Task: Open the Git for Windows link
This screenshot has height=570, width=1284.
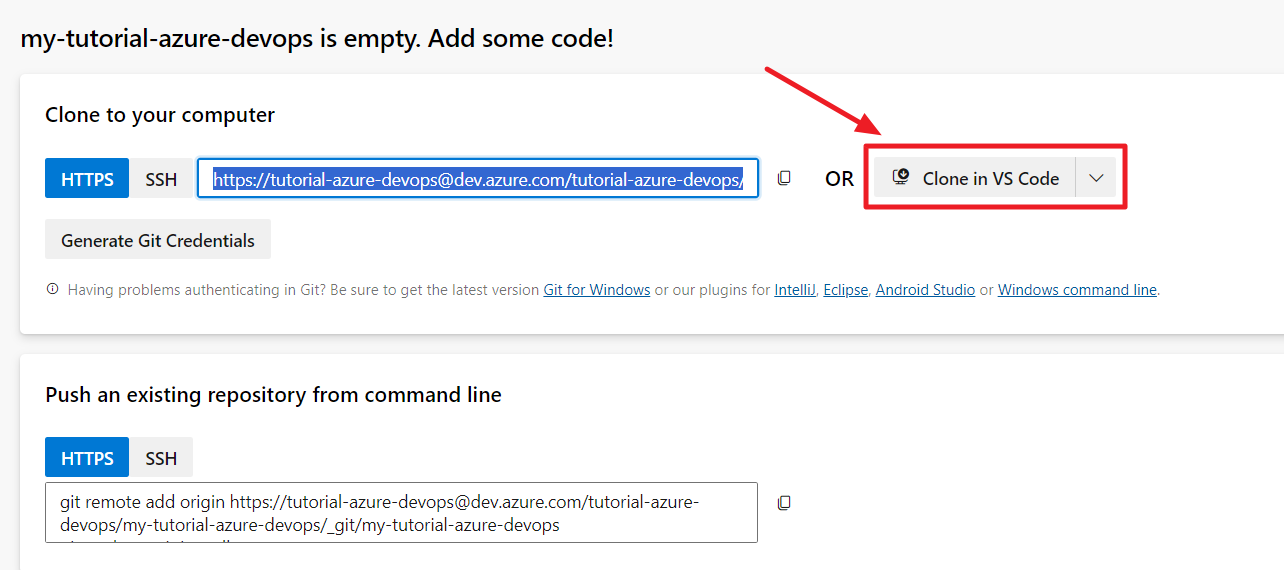Action: pyautogui.click(x=597, y=290)
